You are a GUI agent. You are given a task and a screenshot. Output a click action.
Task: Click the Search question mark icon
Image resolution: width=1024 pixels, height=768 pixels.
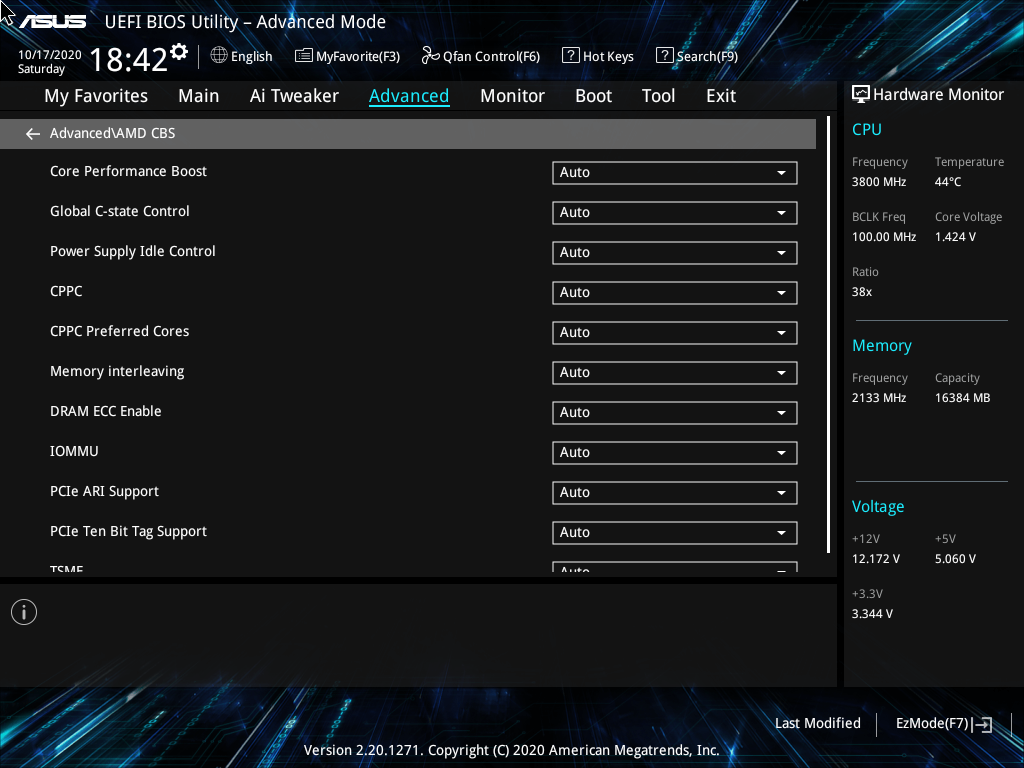(664, 56)
